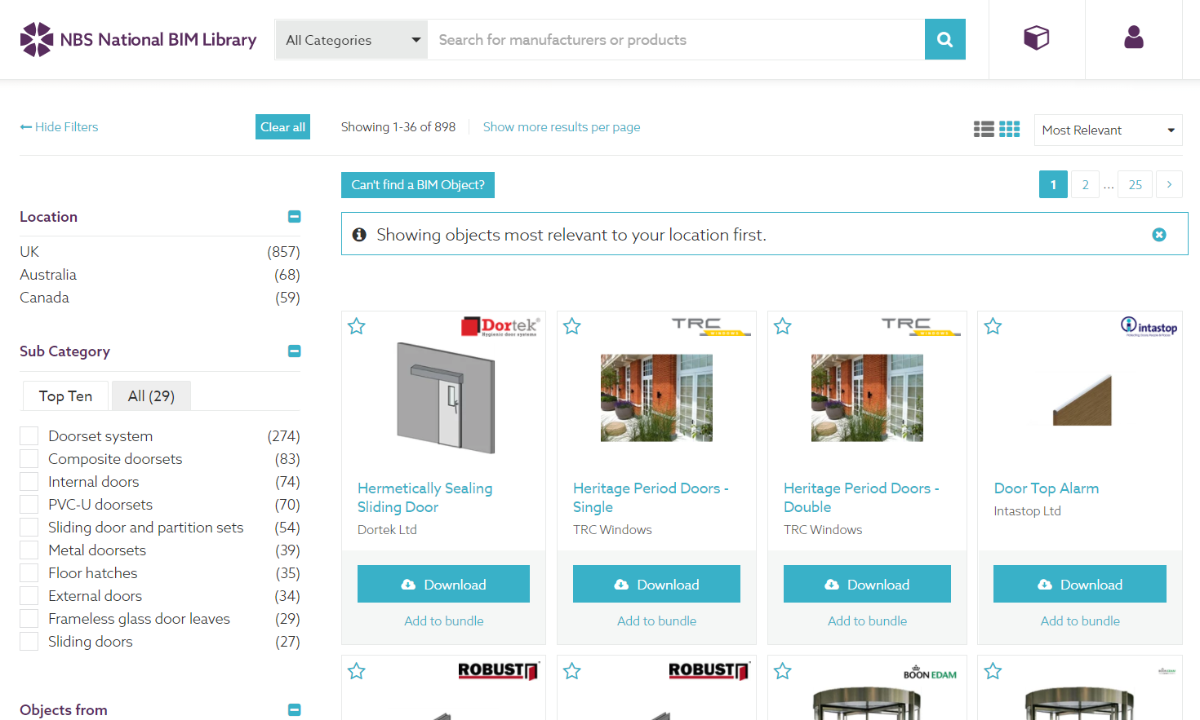Focus the manufacturers or products search field

[x=676, y=40]
